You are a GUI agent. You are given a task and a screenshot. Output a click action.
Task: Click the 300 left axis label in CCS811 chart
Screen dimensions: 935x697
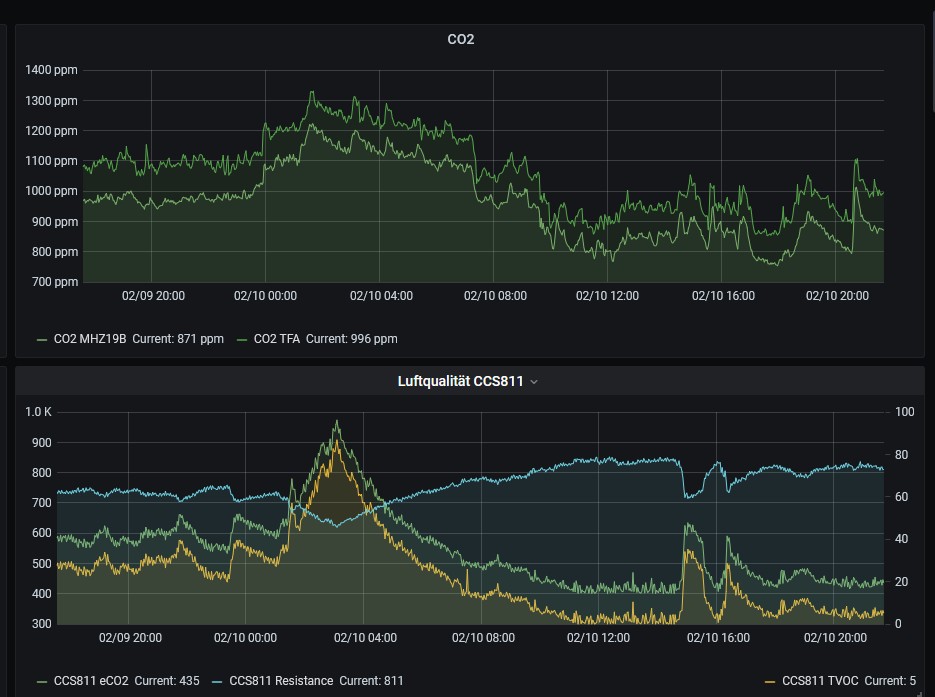[x=42, y=624]
